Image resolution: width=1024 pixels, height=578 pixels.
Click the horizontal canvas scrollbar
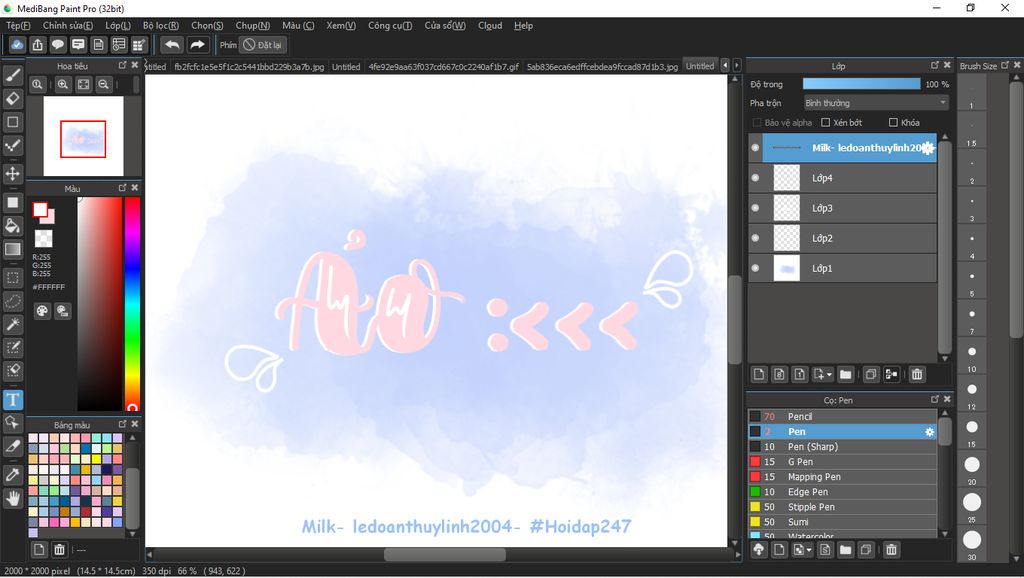tap(444, 554)
